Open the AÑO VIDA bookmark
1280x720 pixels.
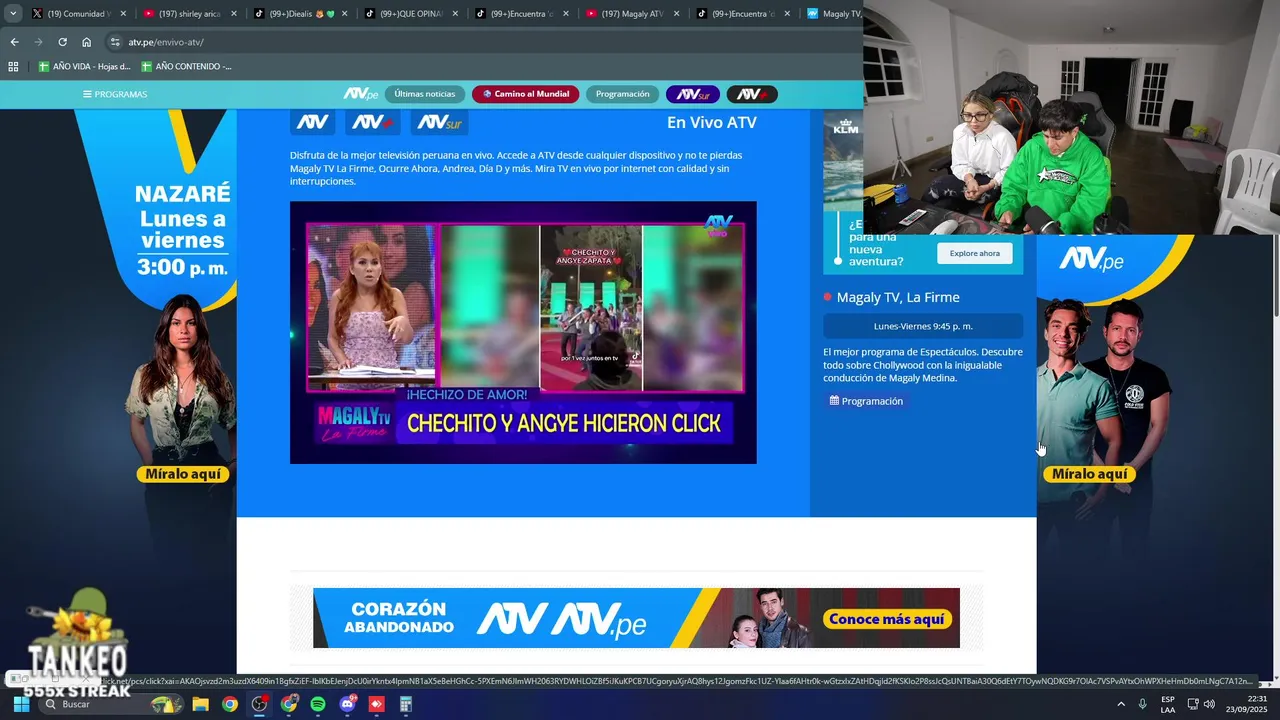85,67
